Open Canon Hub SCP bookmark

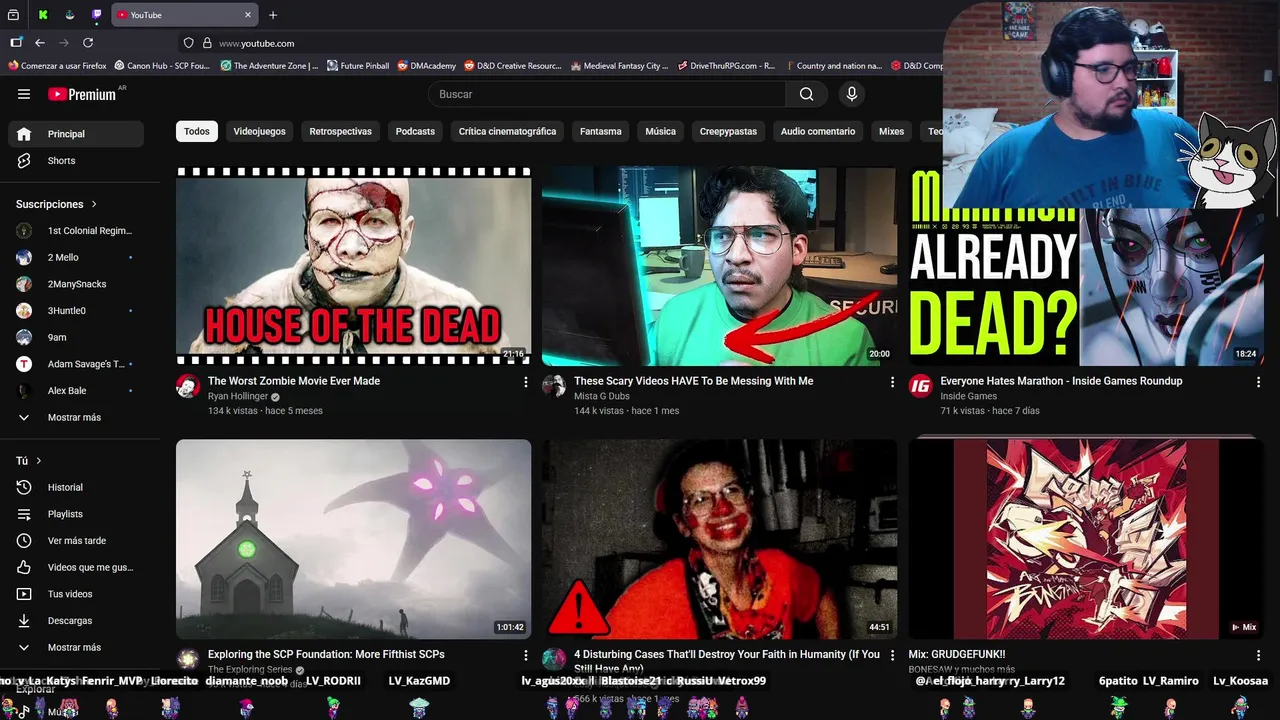pyautogui.click(x=162, y=66)
